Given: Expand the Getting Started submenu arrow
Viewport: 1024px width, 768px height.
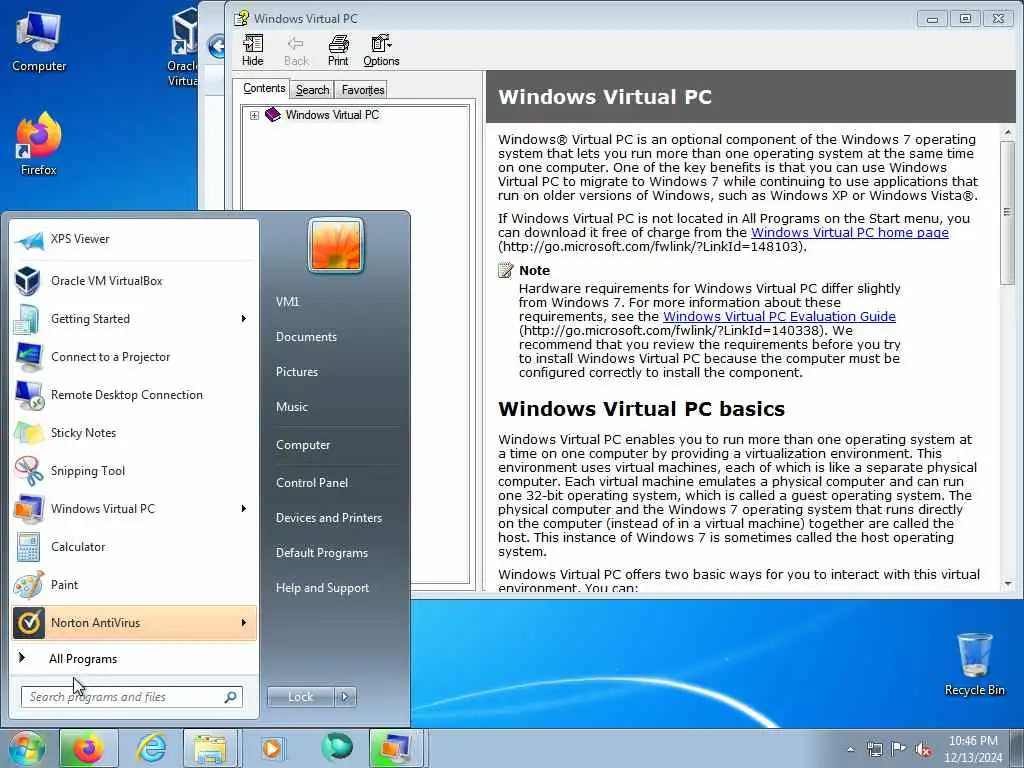Looking at the screenshot, I should point(244,319).
